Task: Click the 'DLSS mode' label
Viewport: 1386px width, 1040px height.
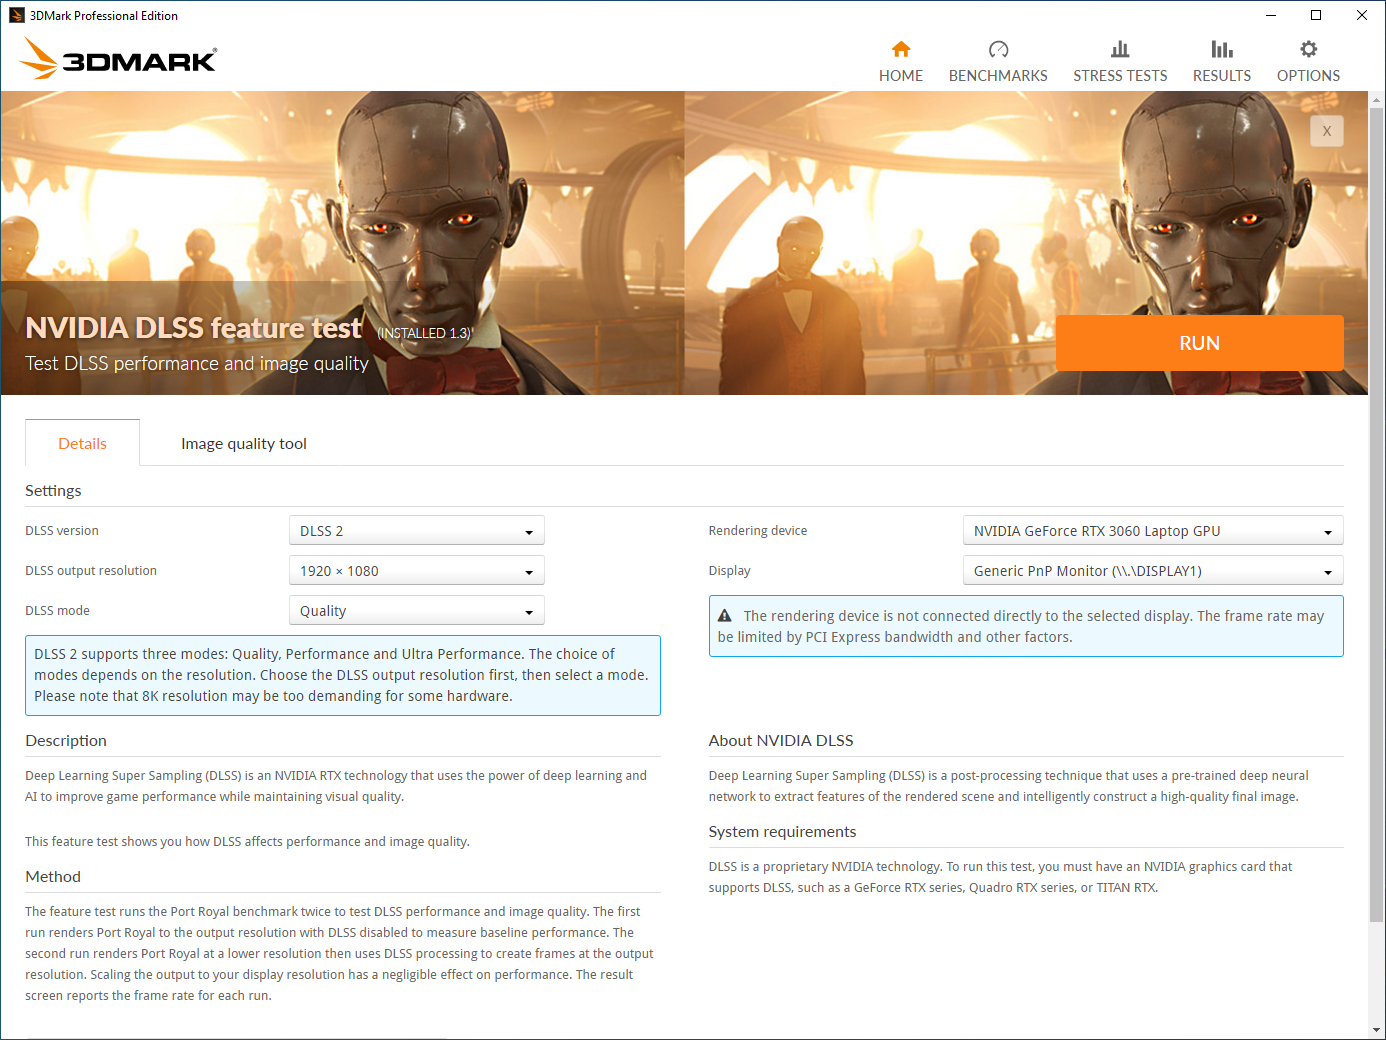Action: [x=57, y=611]
